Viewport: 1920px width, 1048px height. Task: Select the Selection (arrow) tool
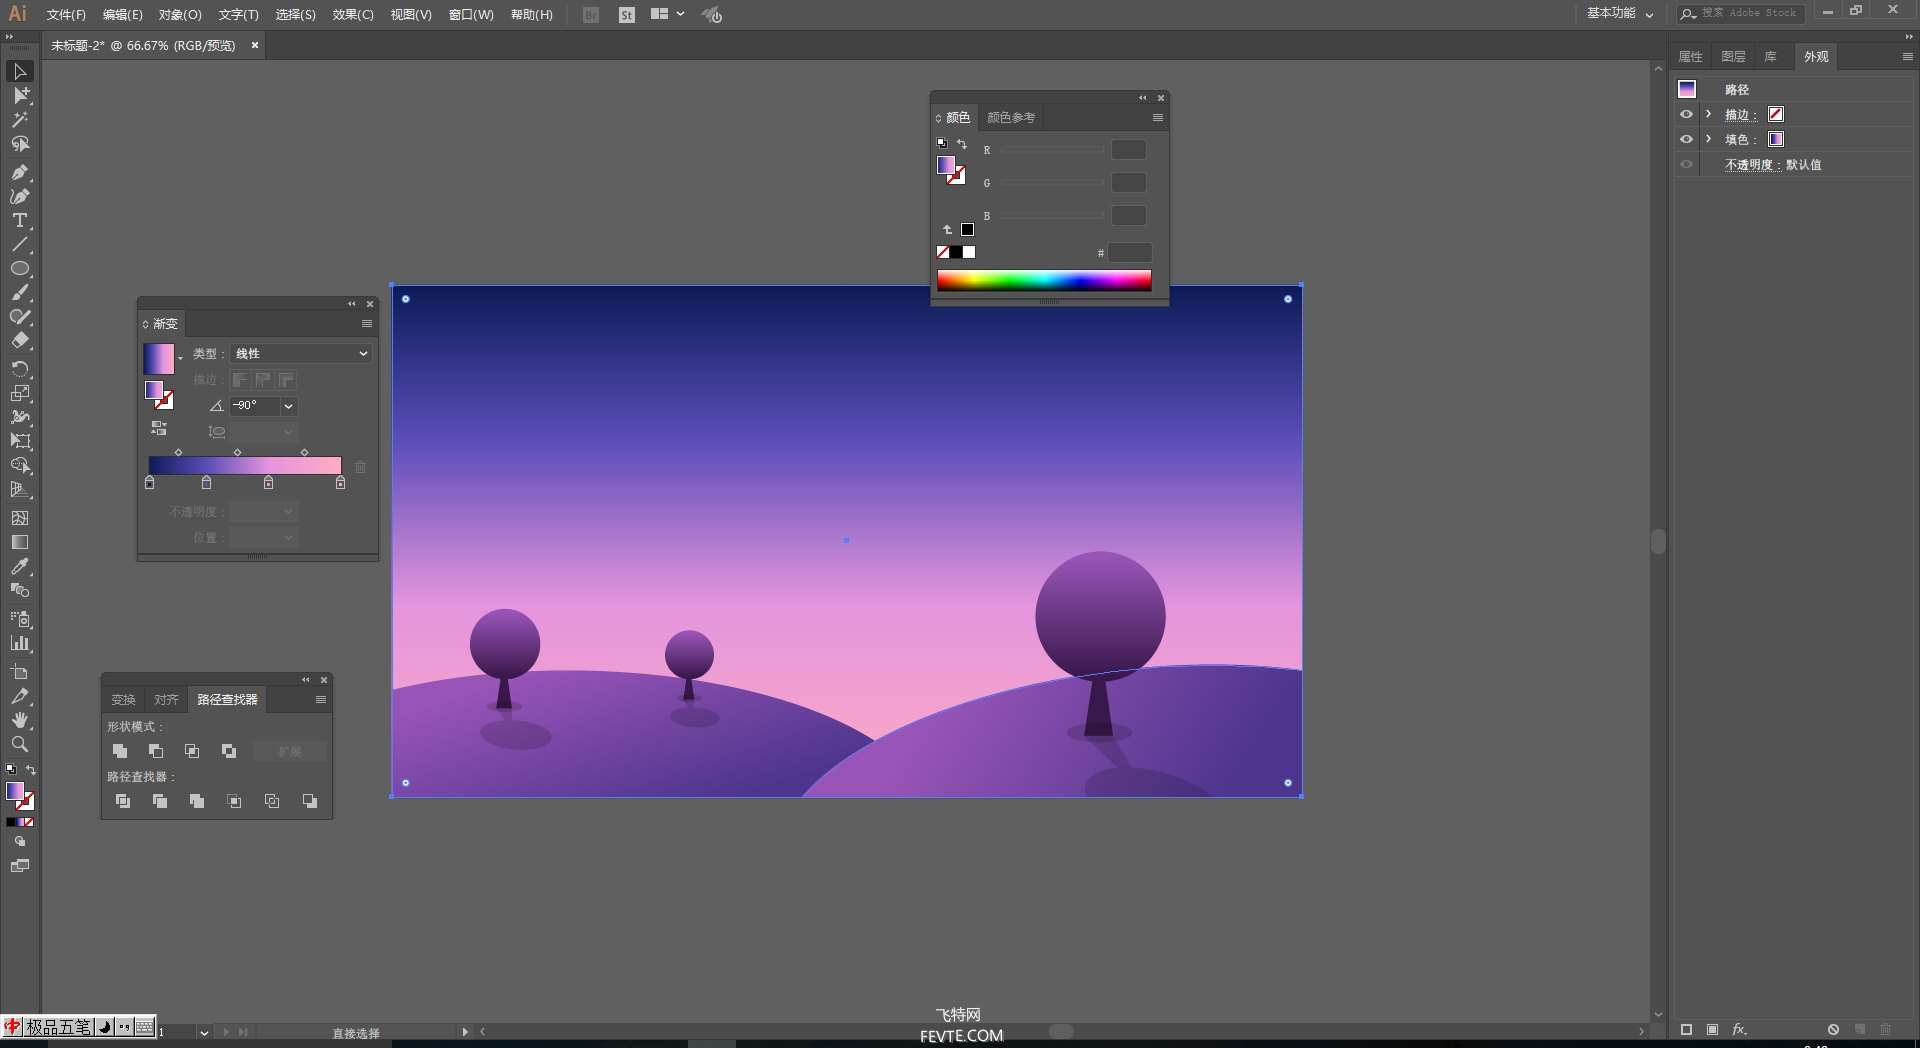click(x=19, y=72)
